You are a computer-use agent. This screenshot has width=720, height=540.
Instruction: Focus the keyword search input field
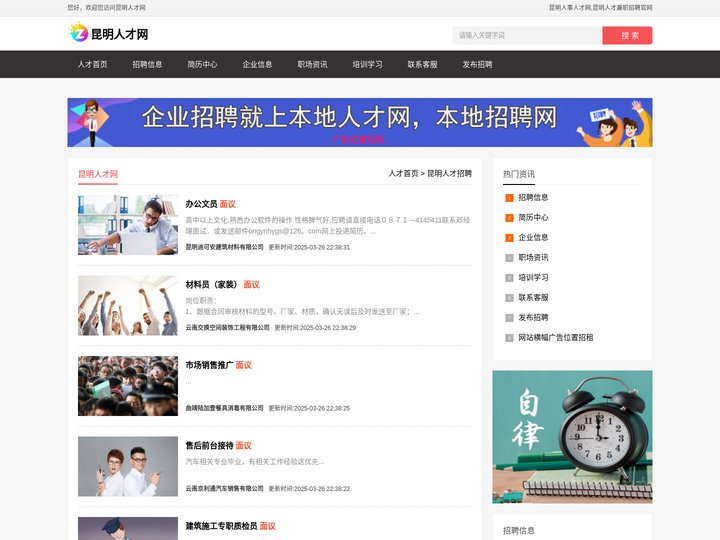(x=527, y=35)
